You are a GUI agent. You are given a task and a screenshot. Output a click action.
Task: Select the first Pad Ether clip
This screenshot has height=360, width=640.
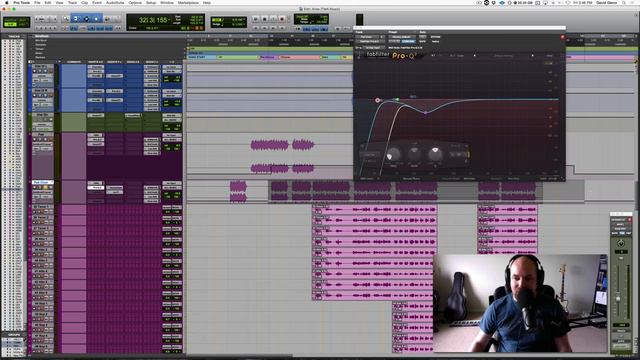(x=238, y=191)
